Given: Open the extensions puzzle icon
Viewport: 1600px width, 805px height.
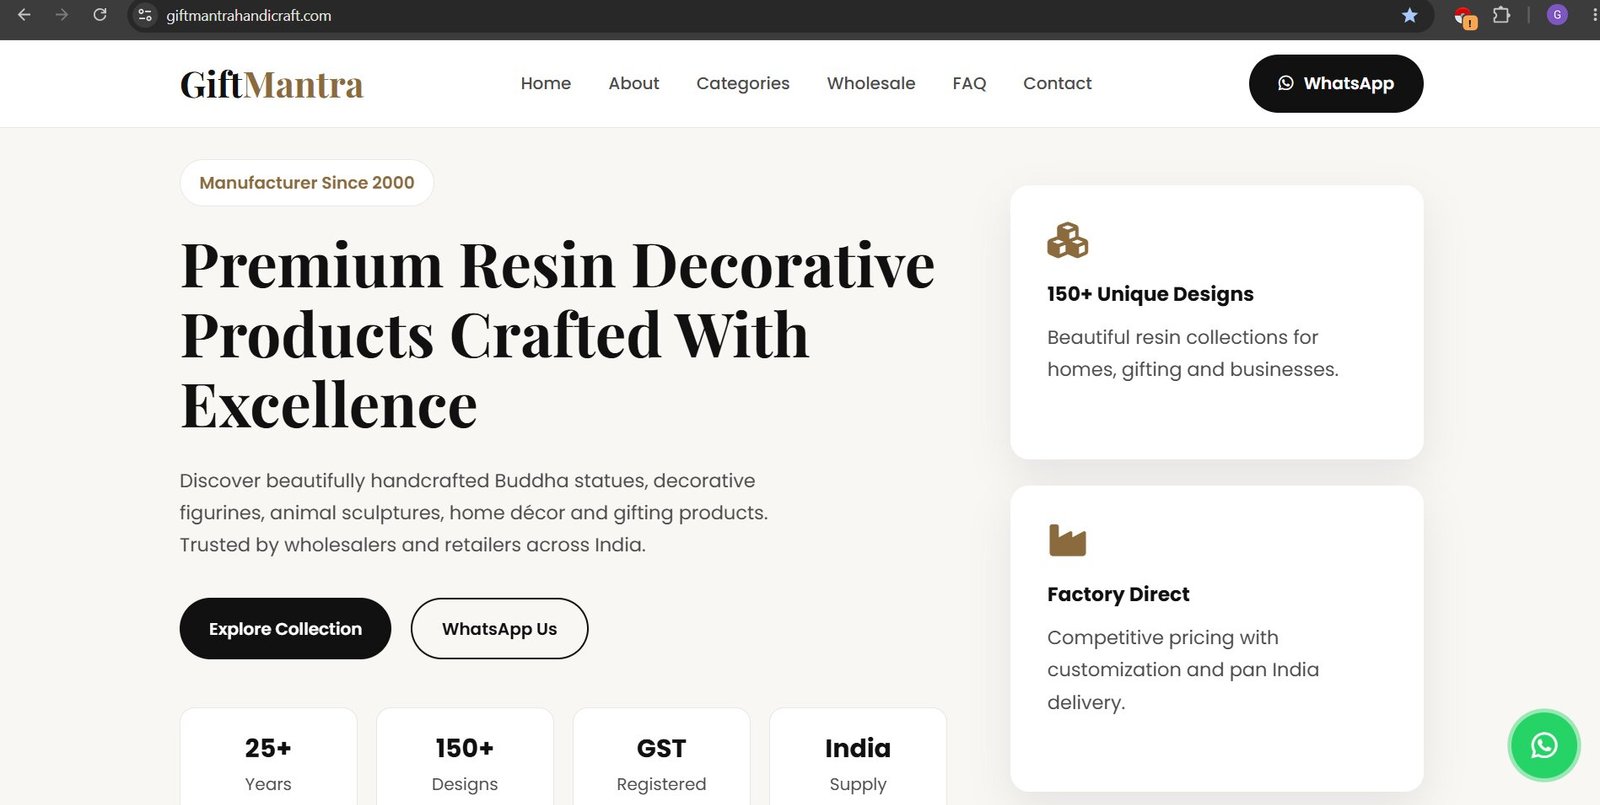Looking at the screenshot, I should click(1501, 15).
